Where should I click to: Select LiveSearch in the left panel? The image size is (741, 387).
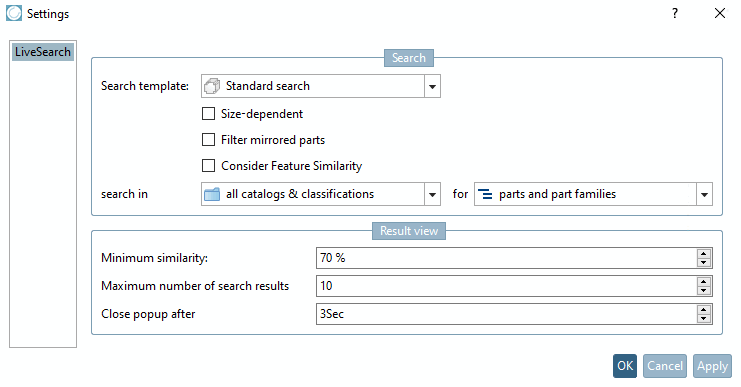point(43,52)
